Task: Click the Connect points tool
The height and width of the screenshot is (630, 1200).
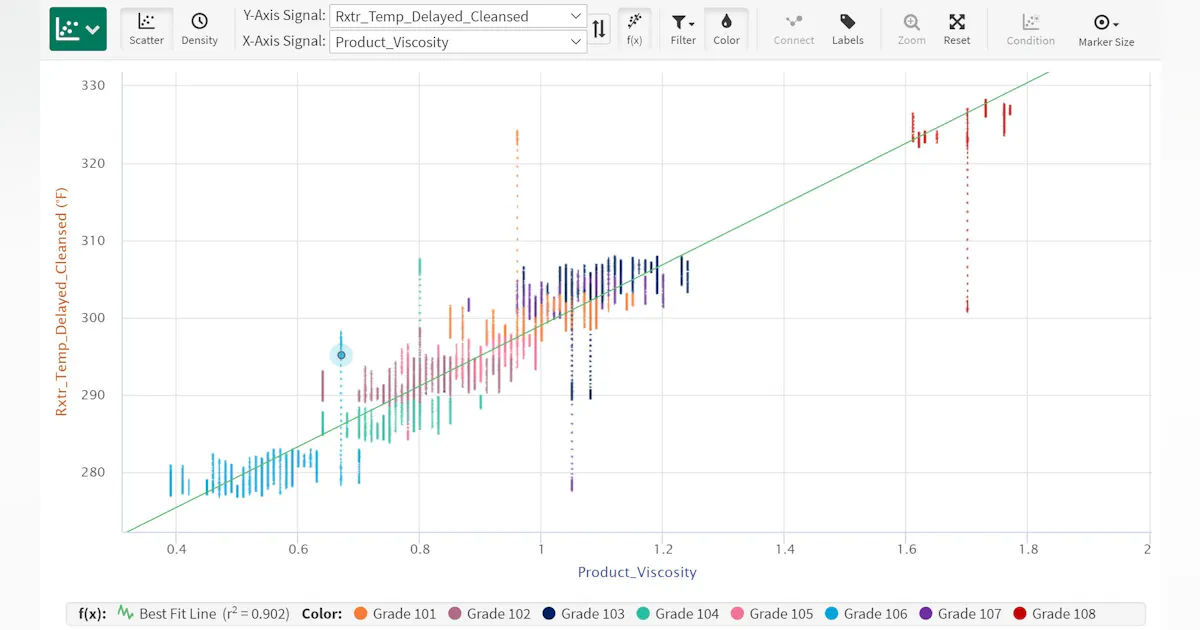Action: [x=794, y=29]
